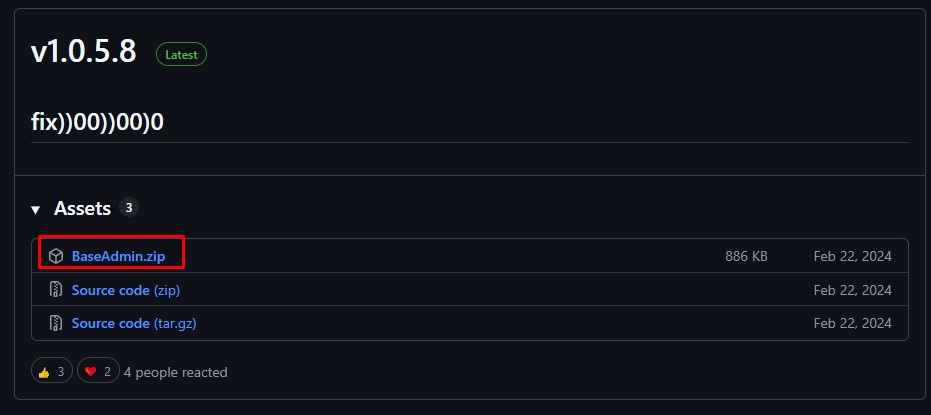Click the zip file icon beside Source code (zip)
This screenshot has width=931, height=415.
pyautogui.click(x=56, y=290)
